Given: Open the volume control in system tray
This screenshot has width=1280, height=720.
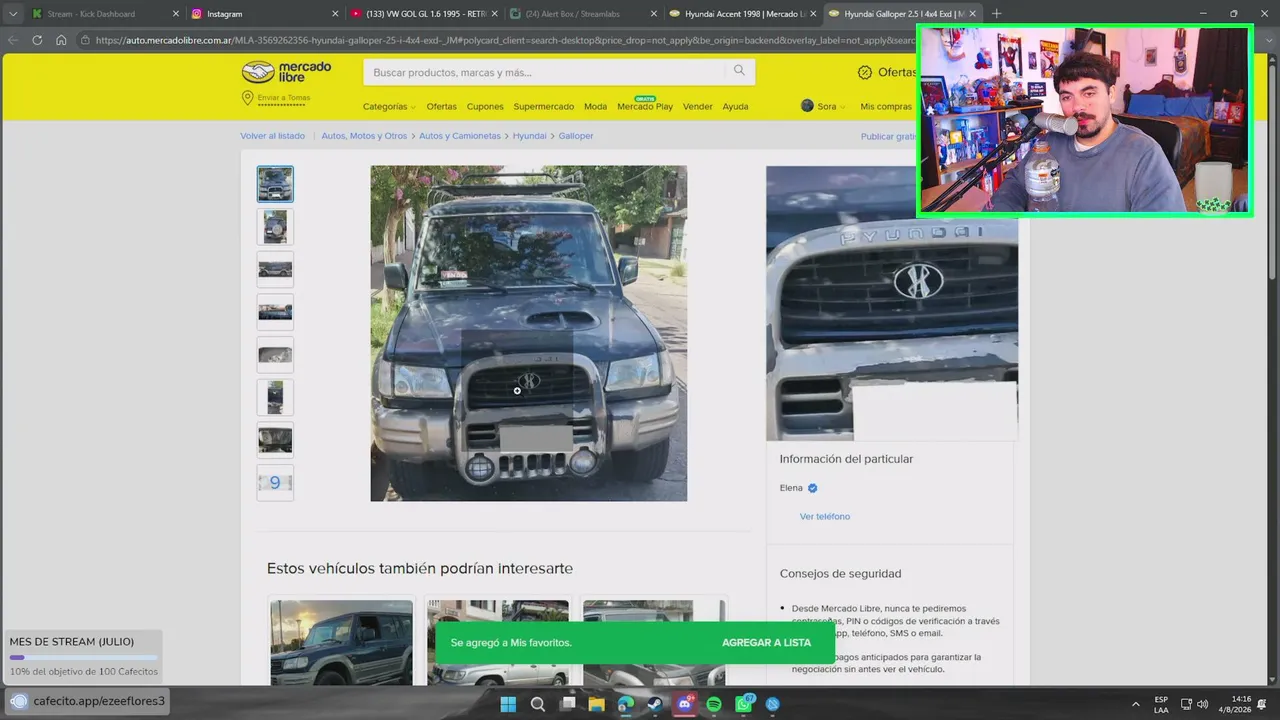Looking at the screenshot, I should point(1202,704).
